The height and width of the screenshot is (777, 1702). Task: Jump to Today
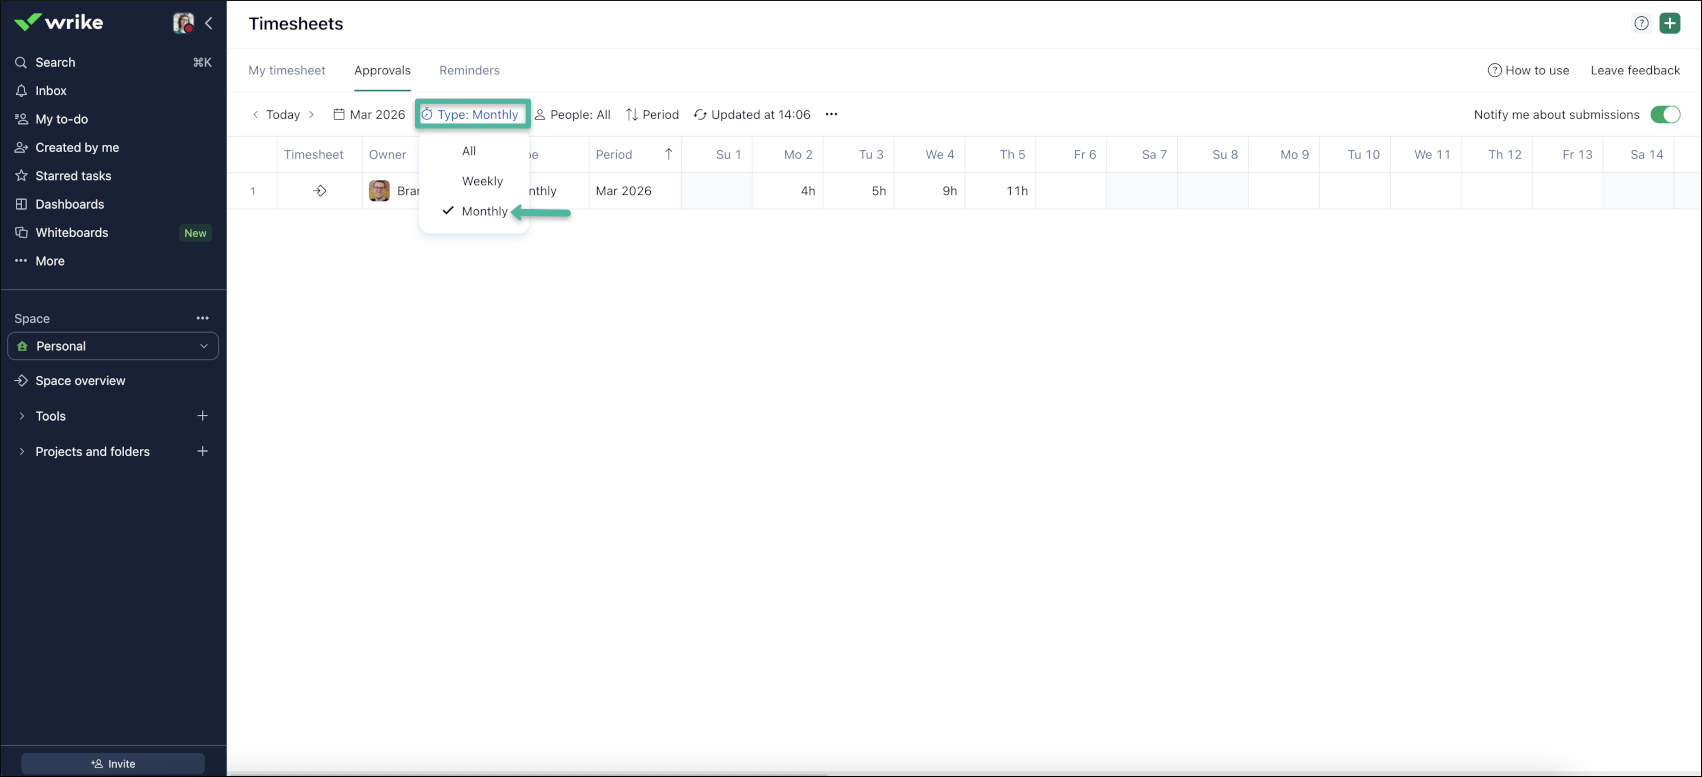283,115
